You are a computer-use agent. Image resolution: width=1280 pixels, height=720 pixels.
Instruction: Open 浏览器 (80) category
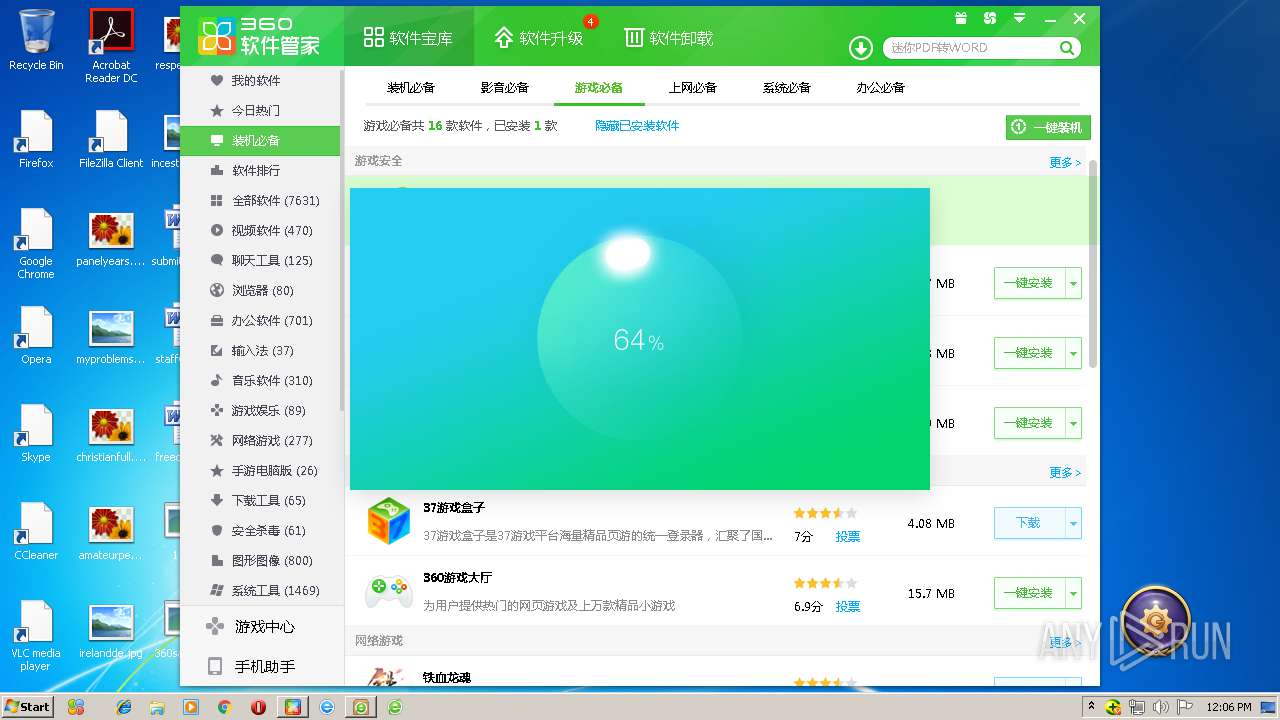click(260, 290)
